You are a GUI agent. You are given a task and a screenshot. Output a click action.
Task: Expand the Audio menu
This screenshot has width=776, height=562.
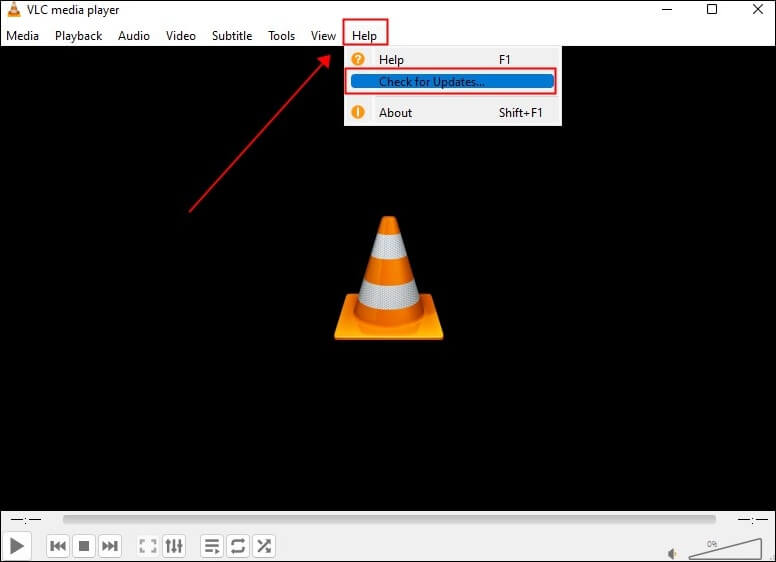pos(133,36)
